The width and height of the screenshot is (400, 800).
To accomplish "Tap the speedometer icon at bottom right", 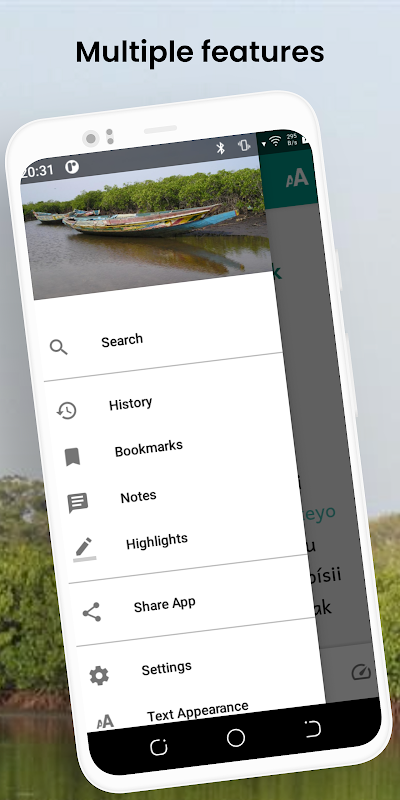I will [361, 672].
